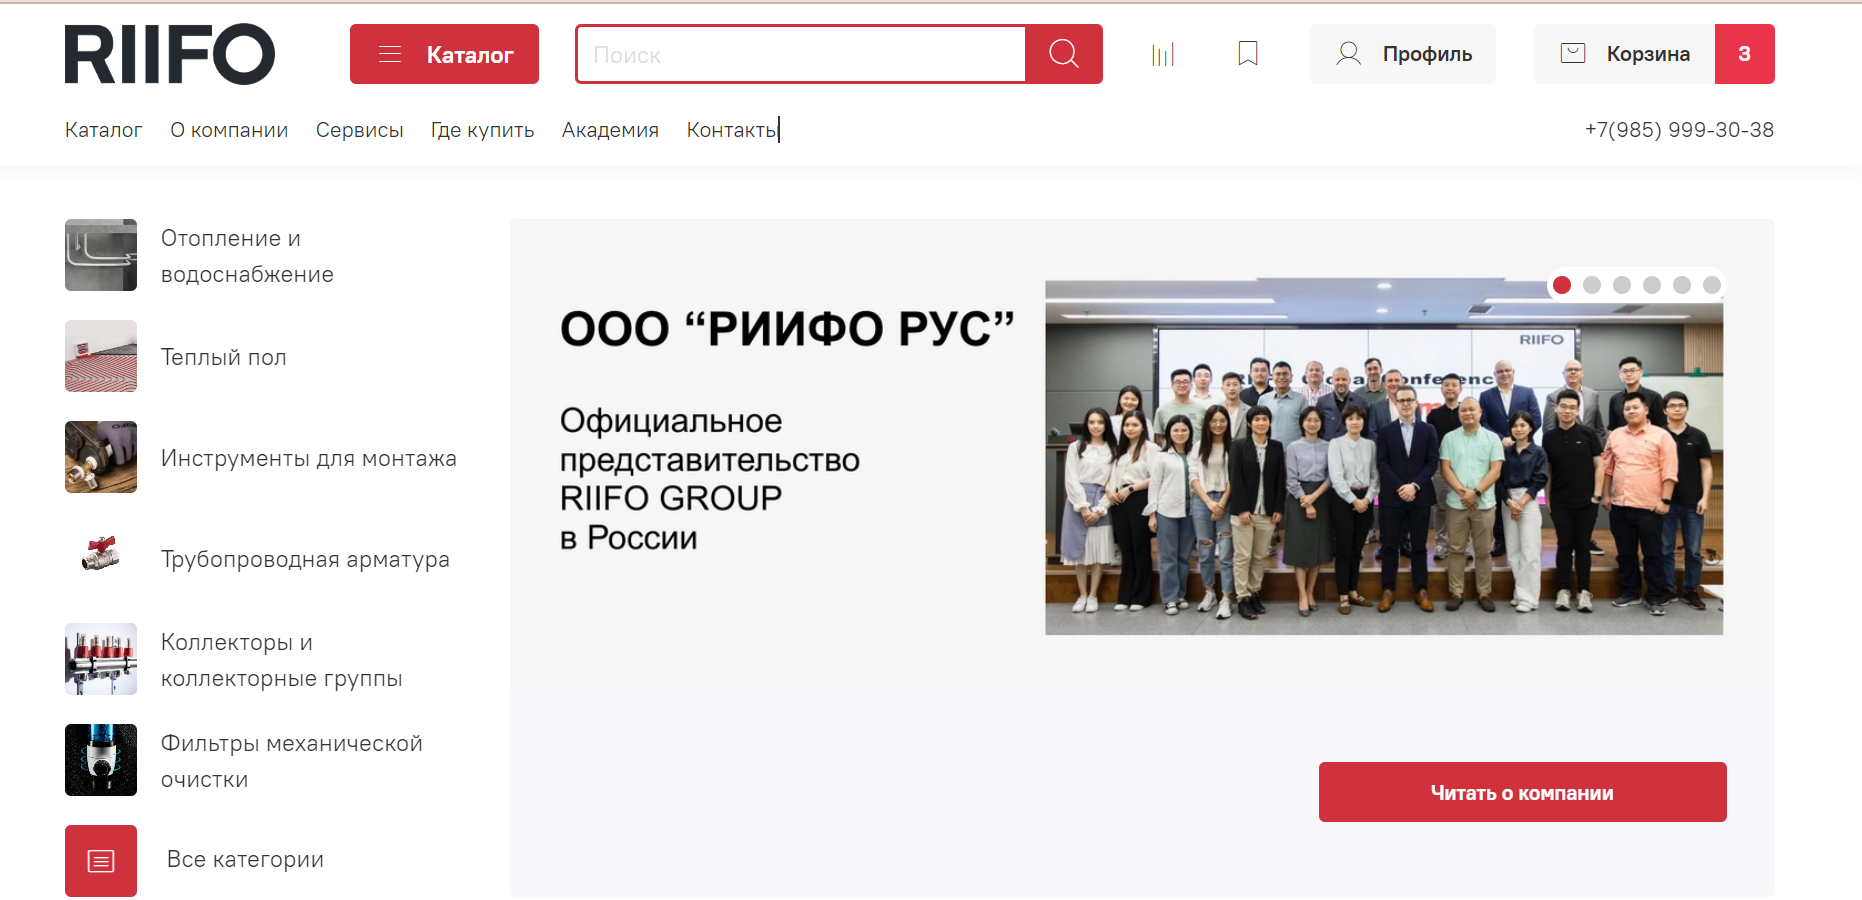Click Читать о компании button
1862x900 pixels.
pyautogui.click(x=1522, y=792)
